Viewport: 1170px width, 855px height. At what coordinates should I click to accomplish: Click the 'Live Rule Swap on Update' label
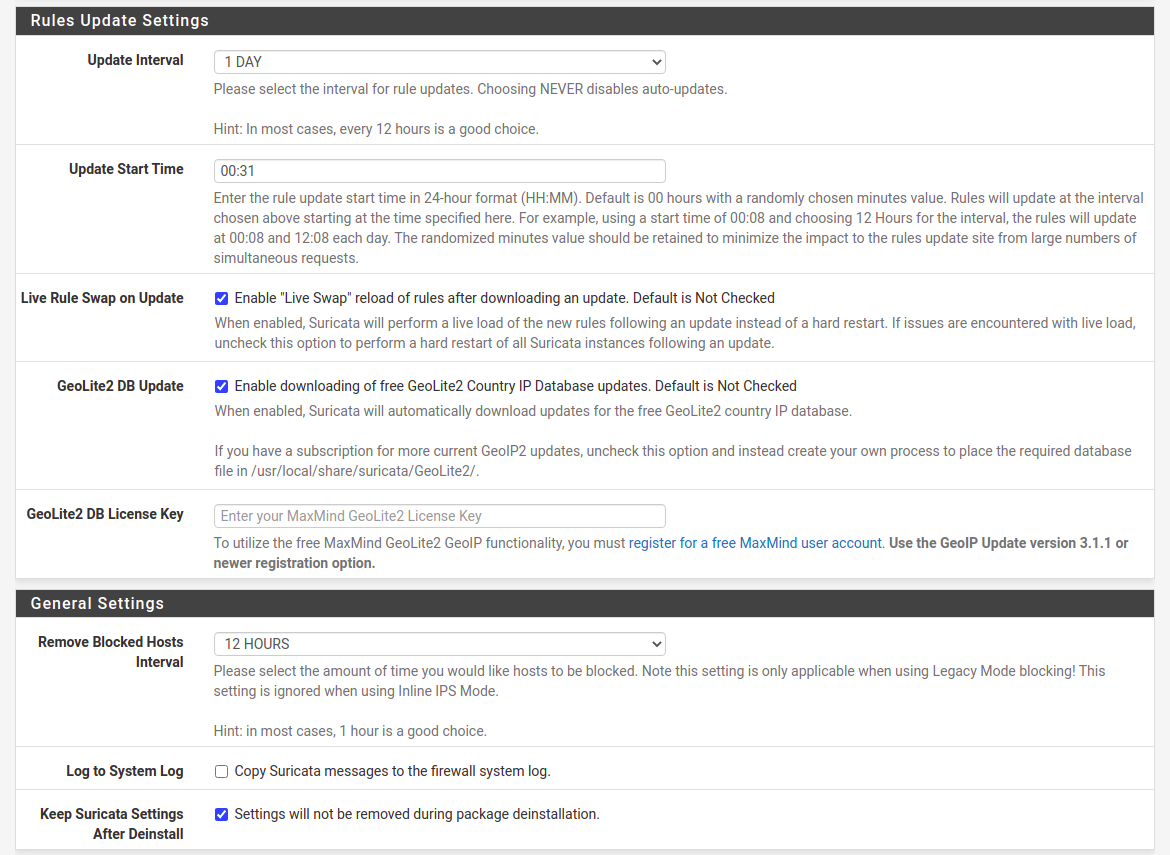tap(102, 298)
